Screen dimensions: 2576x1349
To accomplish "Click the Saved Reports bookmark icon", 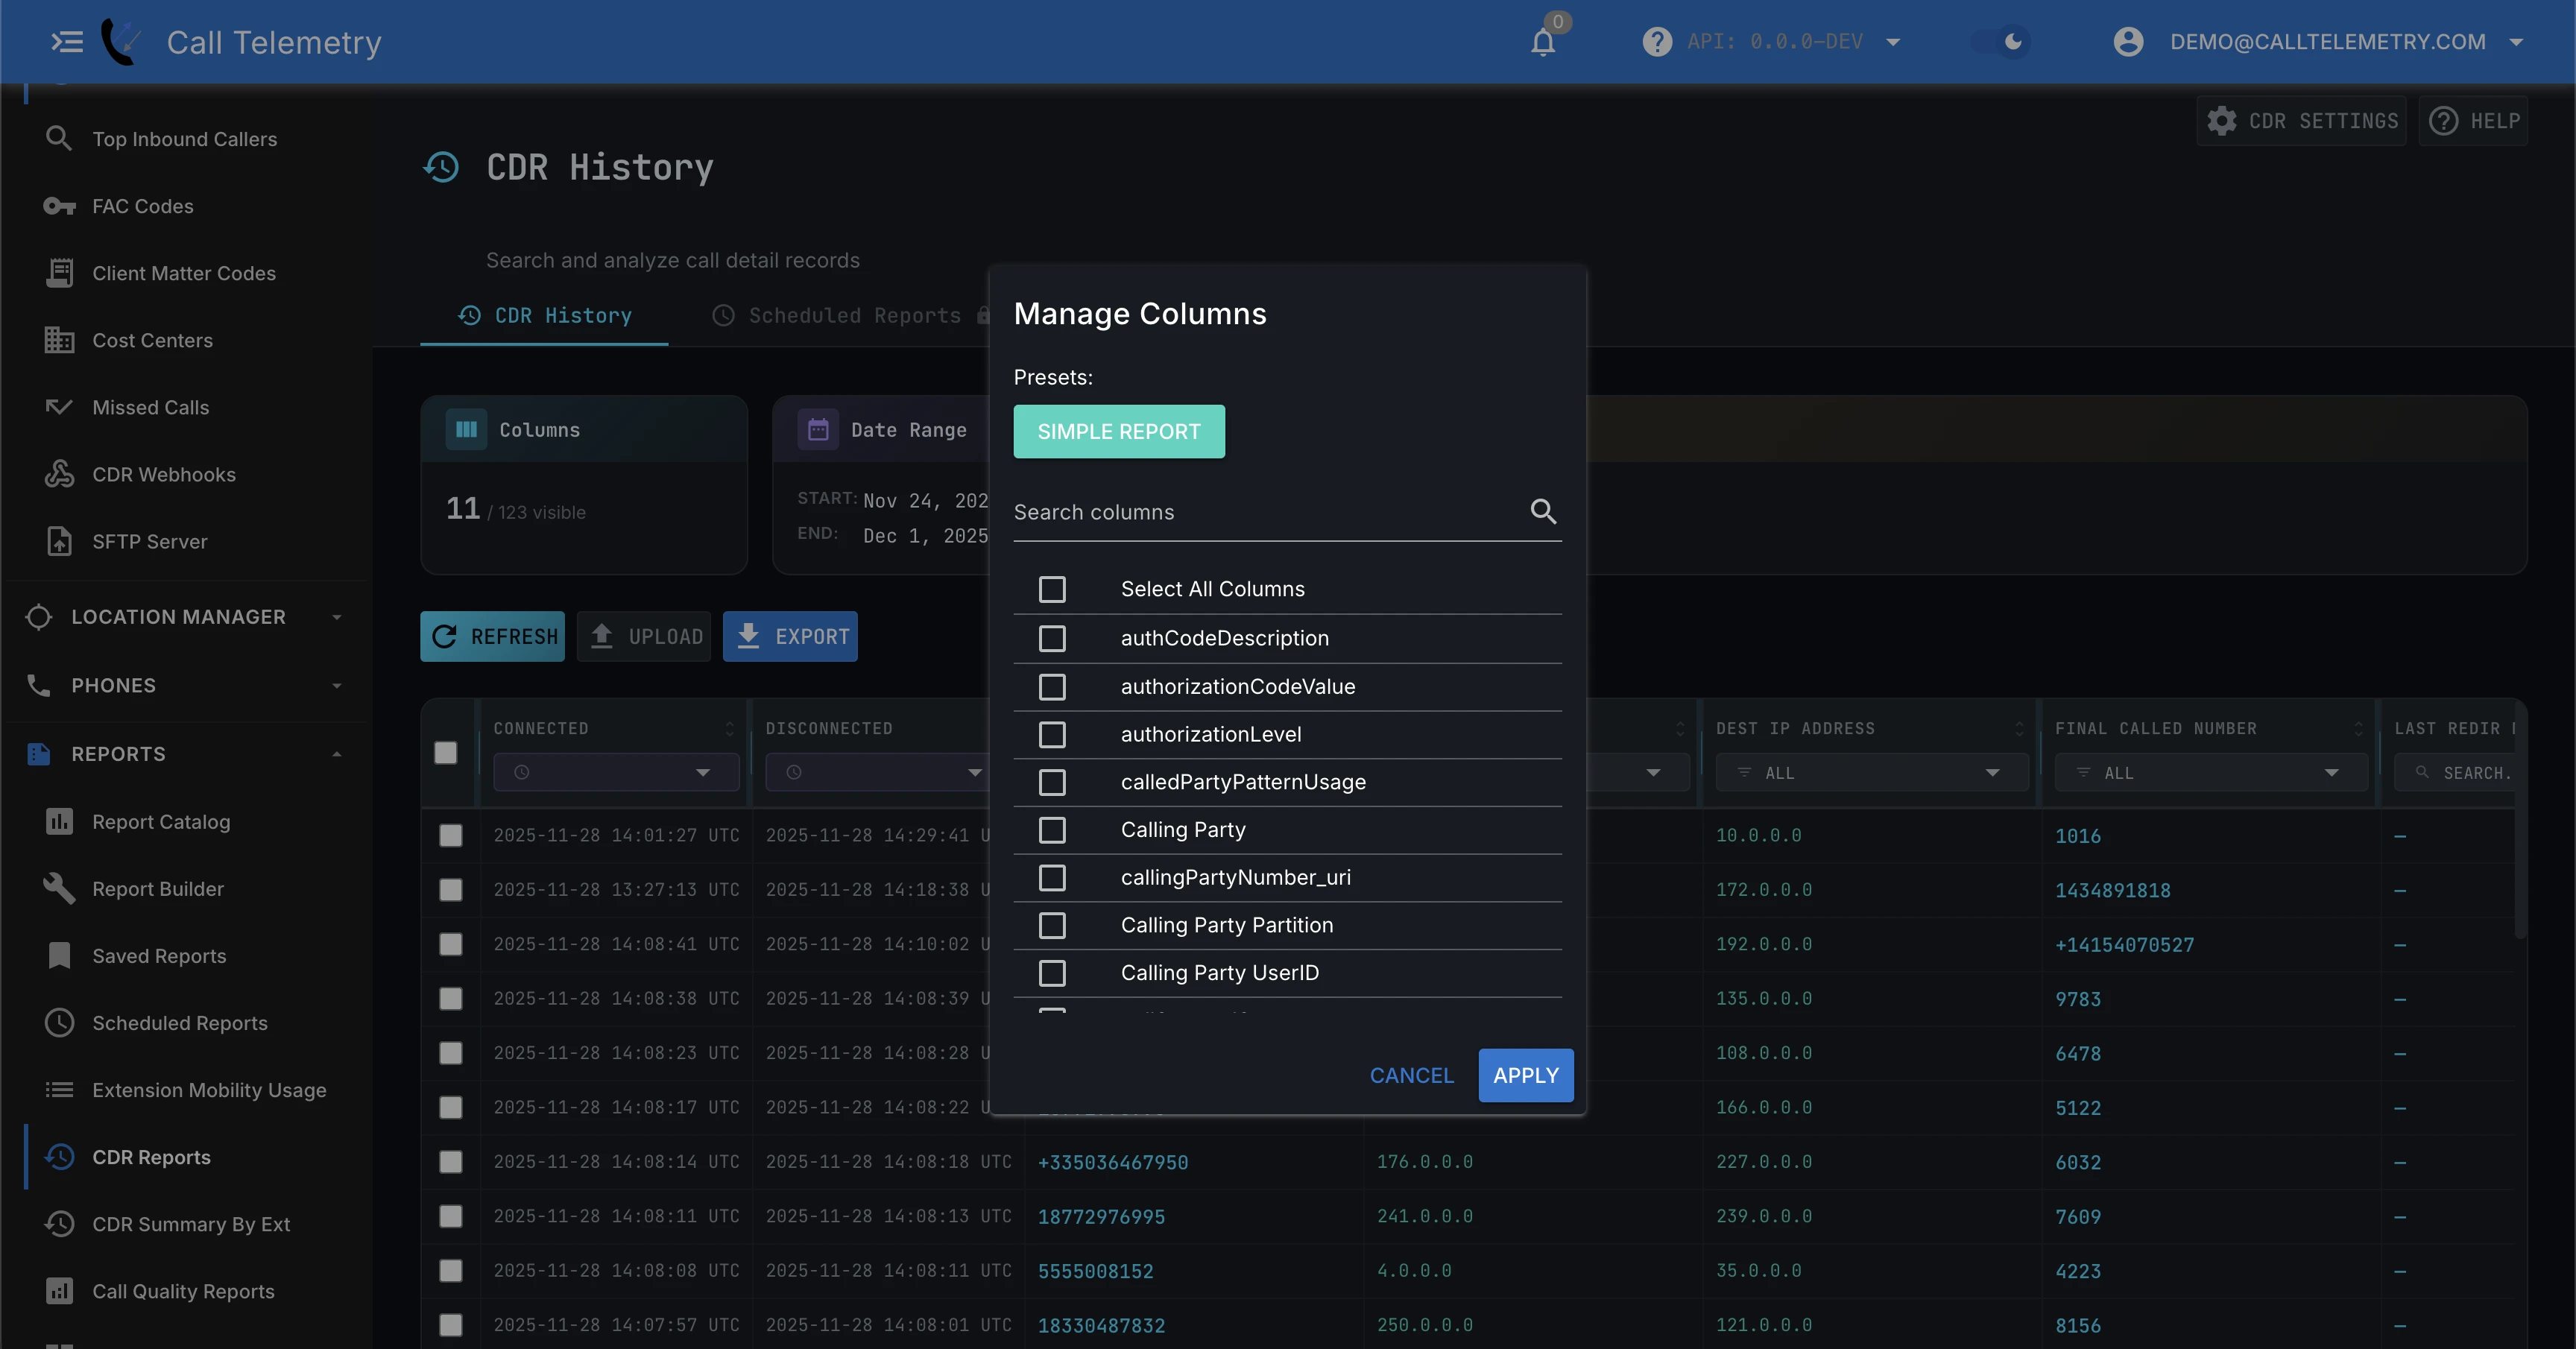I will [59, 956].
